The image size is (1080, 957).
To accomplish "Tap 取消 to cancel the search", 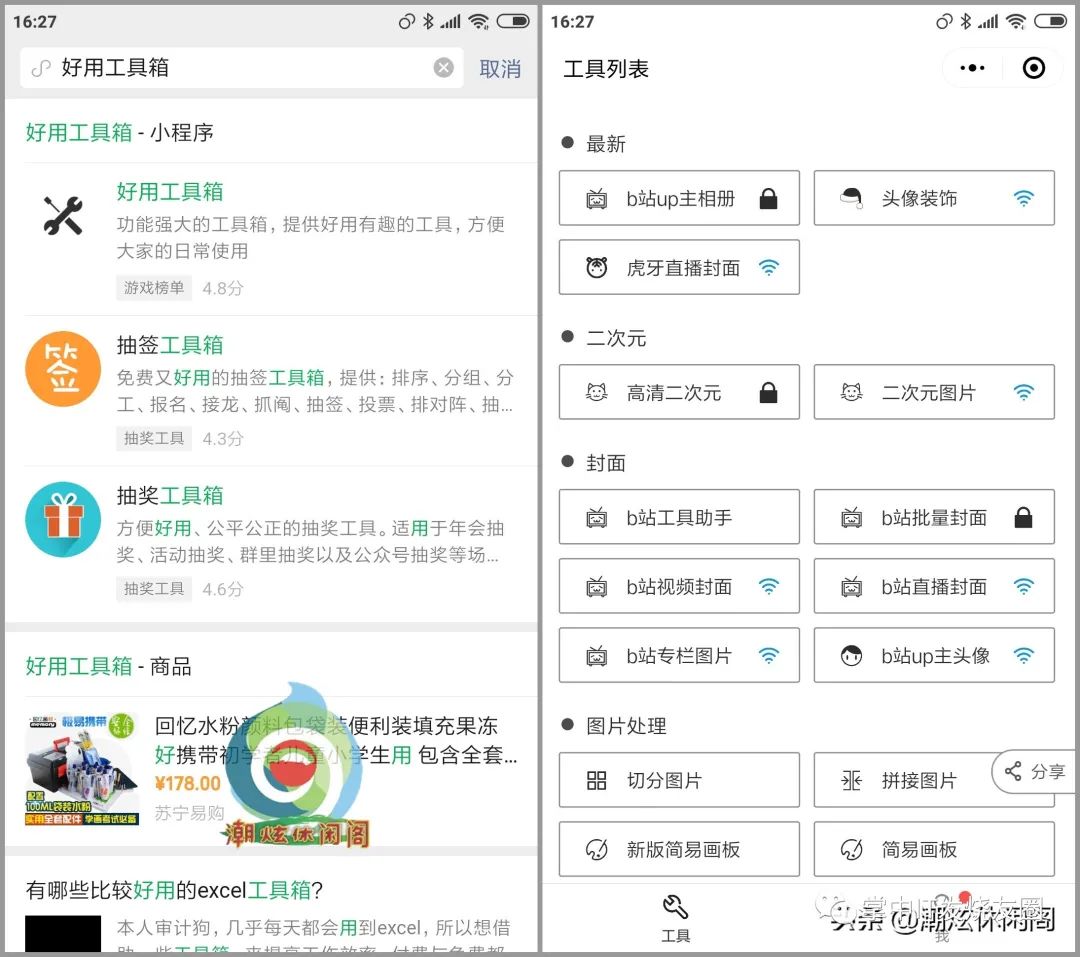I will click(x=500, y=68).
